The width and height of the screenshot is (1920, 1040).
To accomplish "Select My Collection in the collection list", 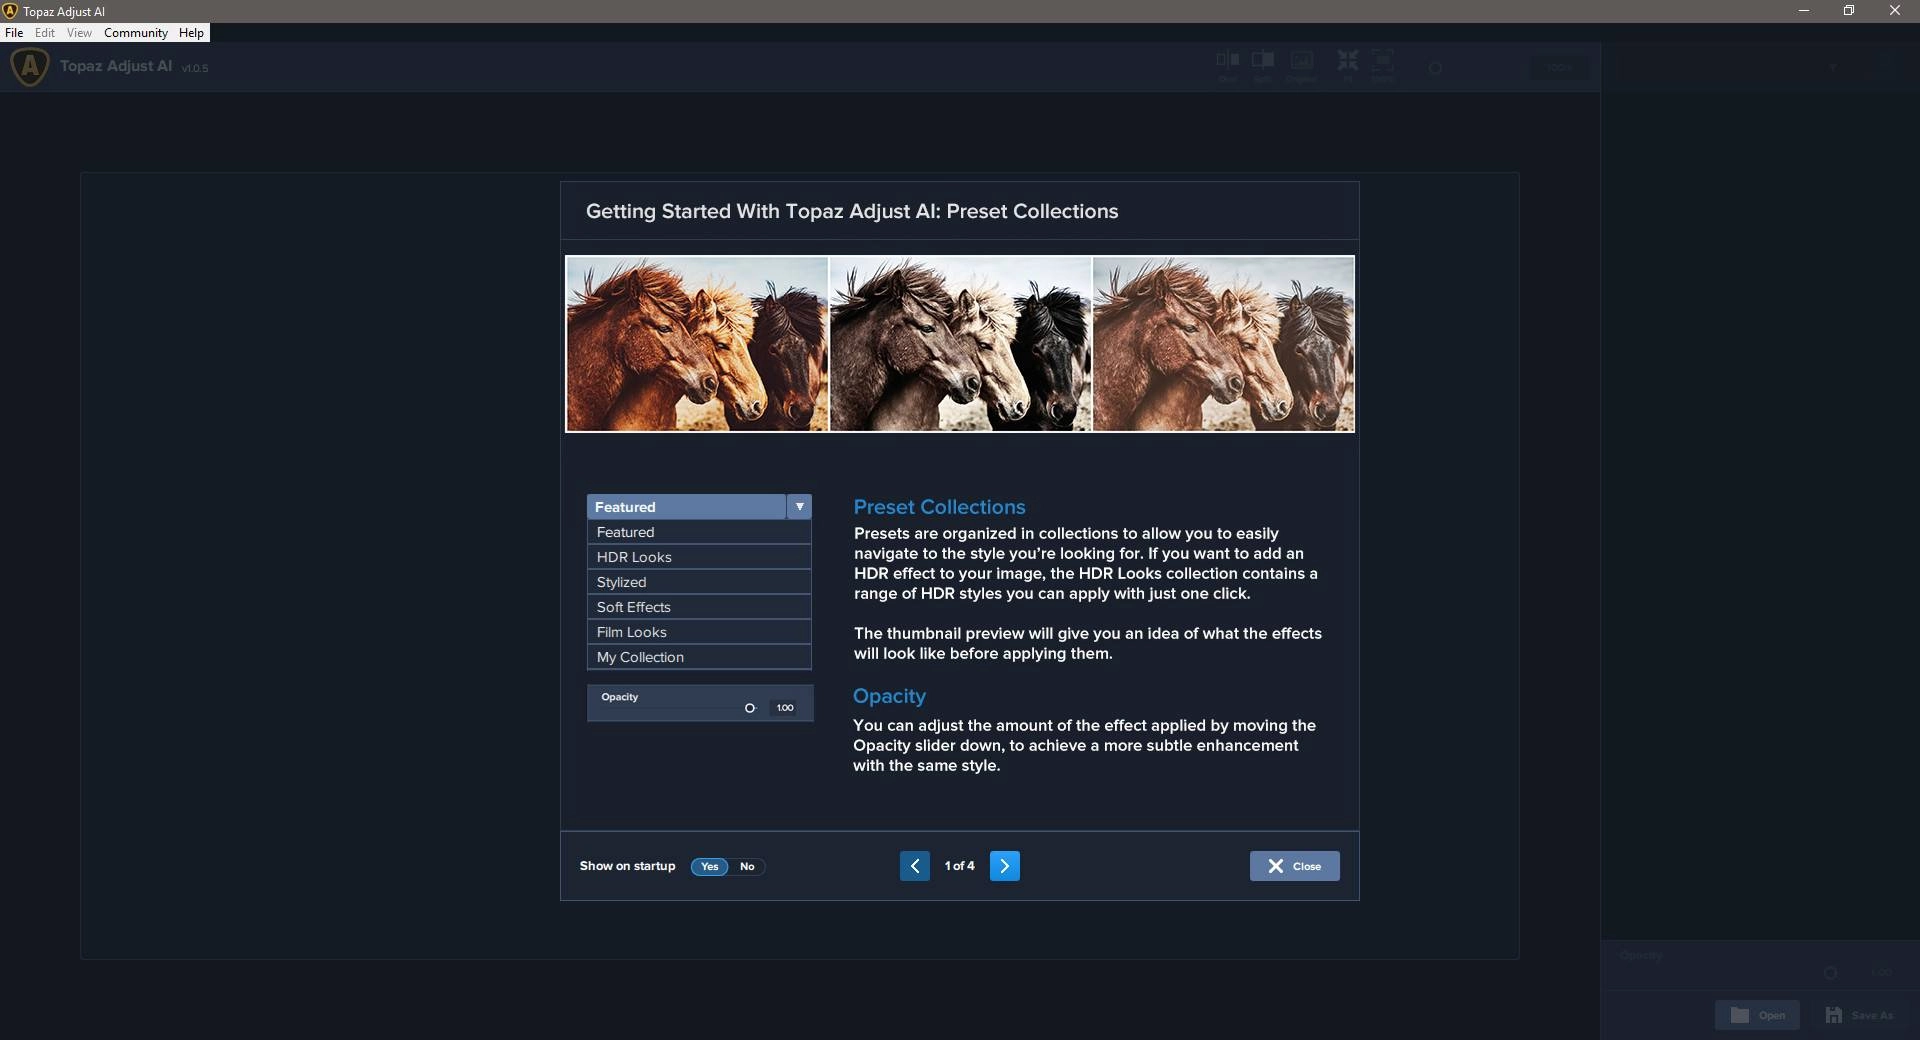I will (699, 657).
